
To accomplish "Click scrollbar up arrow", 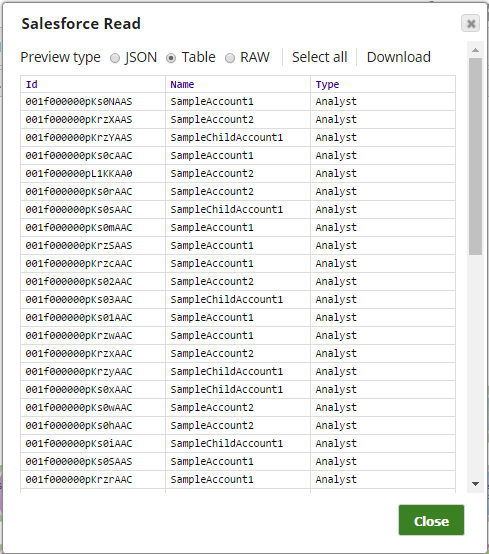I will (x=475, y=50).
